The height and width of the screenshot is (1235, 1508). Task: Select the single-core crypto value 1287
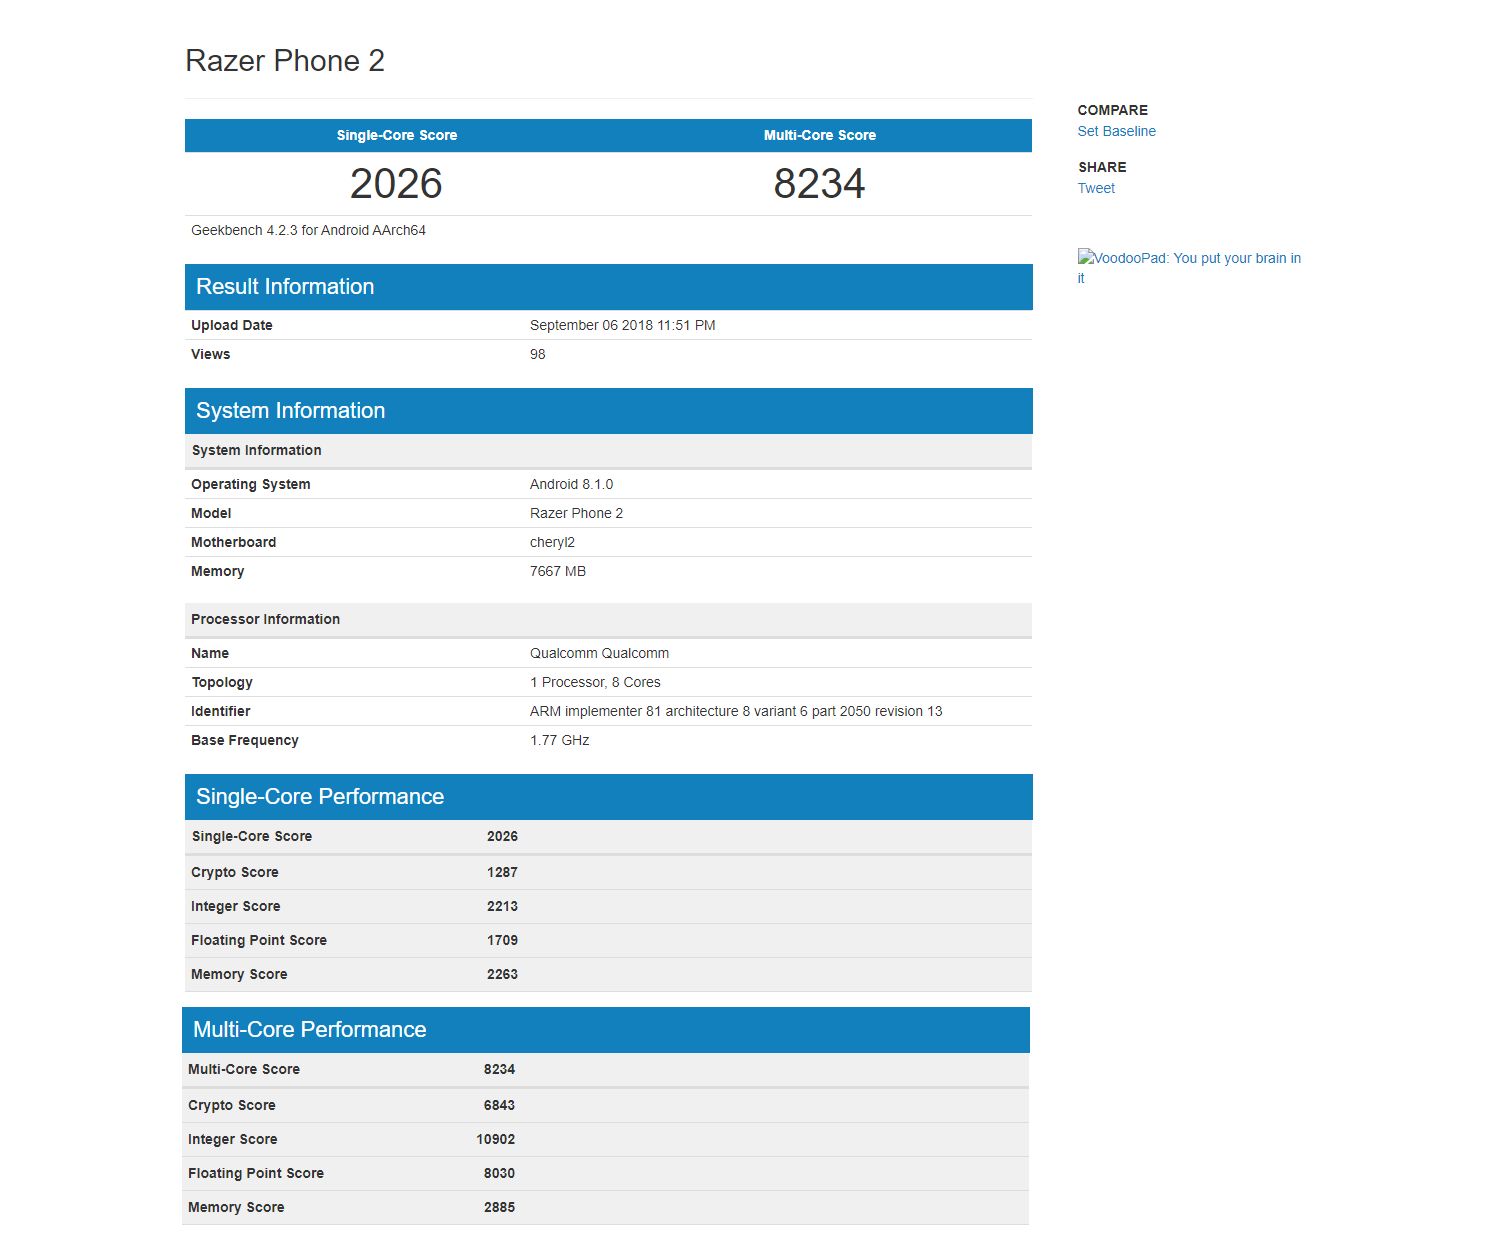502,872
